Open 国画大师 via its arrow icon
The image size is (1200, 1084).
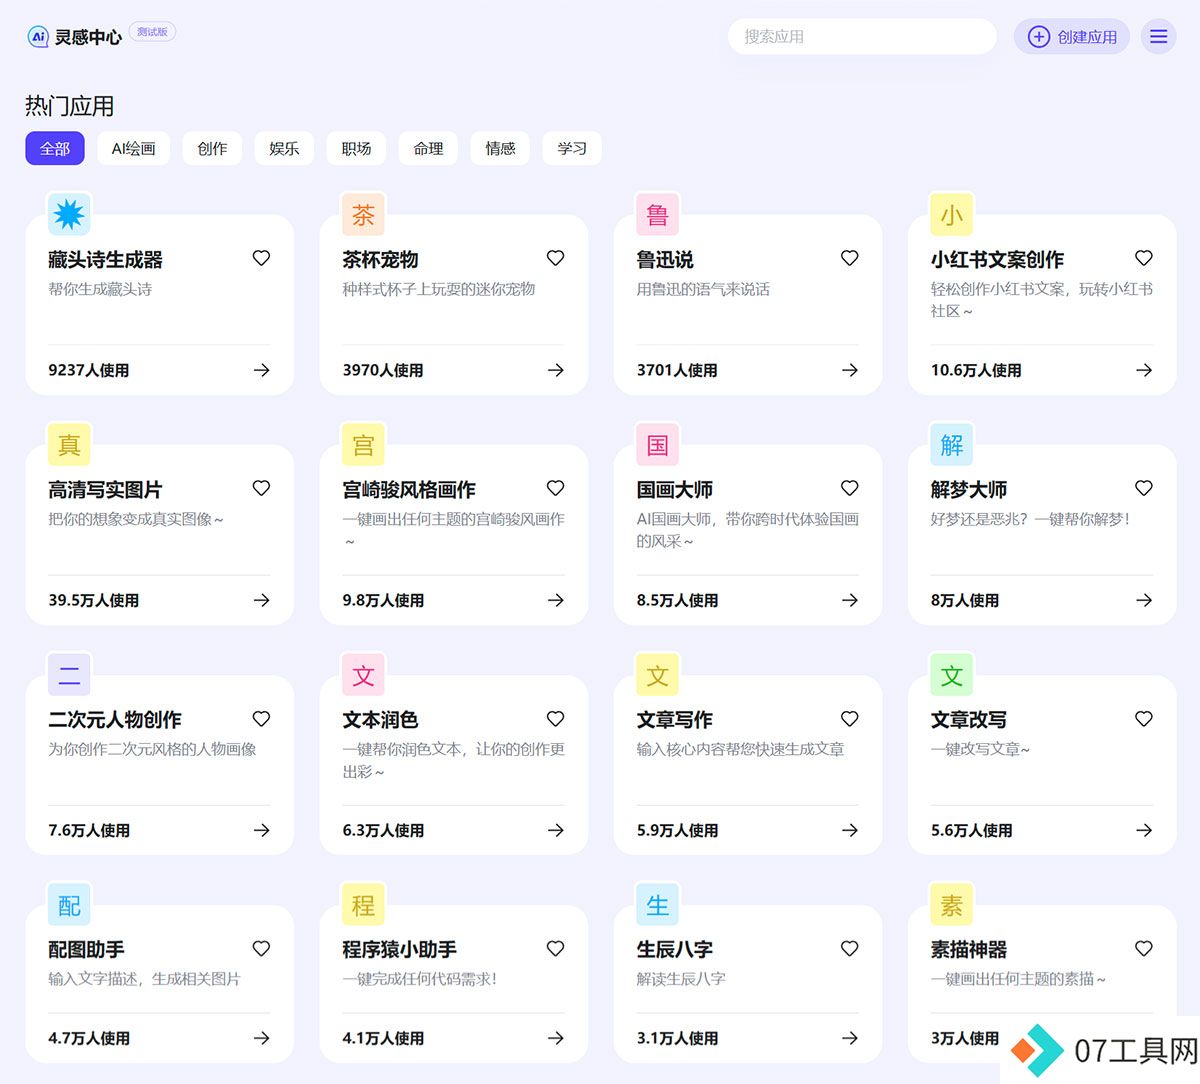849,600
